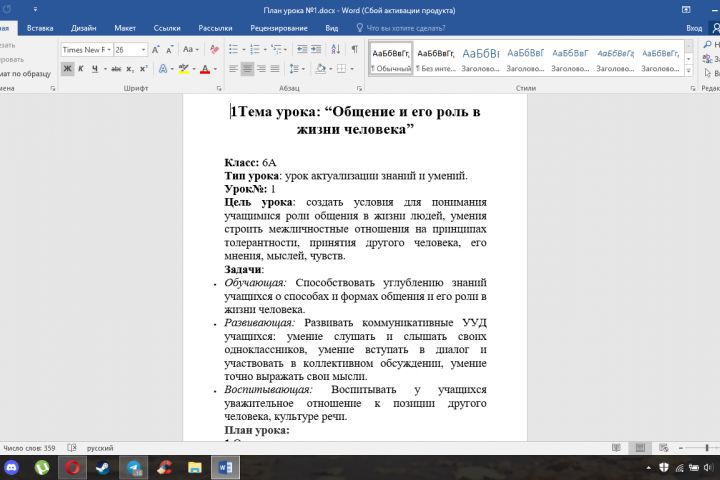Toggle show paragraph marks (¶)
The height and width of the screenshot is (480, 720).
click(x=354, y=49)
